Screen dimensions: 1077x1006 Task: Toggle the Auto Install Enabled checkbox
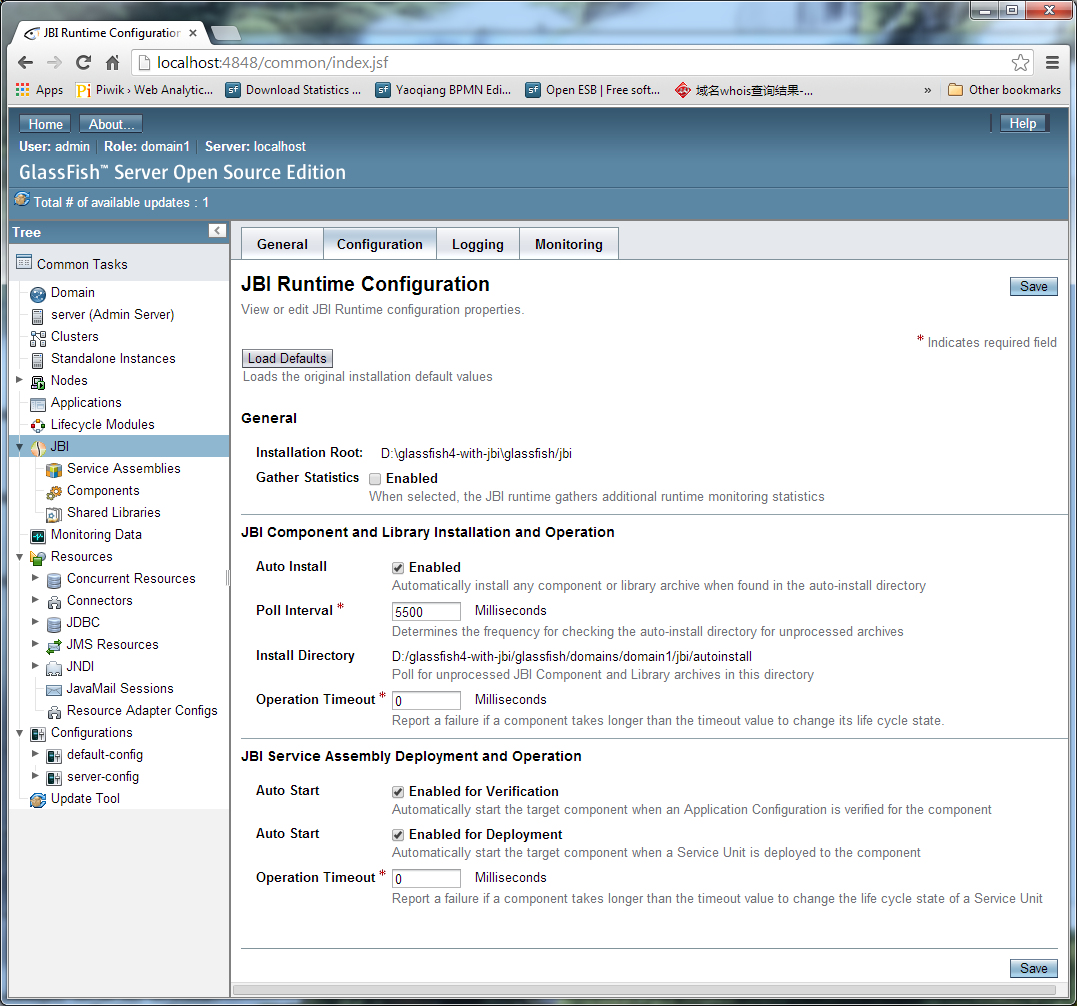pos(398,568)
